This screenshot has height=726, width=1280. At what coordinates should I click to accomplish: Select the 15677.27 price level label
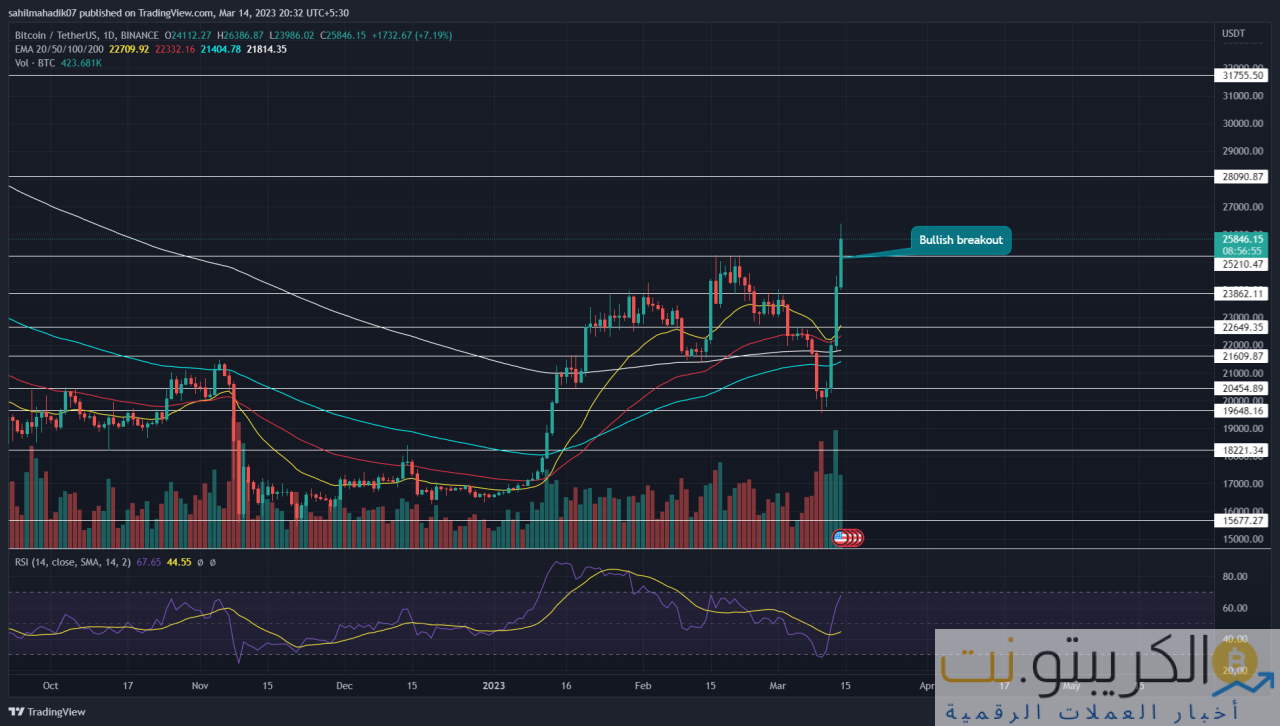1243,520
